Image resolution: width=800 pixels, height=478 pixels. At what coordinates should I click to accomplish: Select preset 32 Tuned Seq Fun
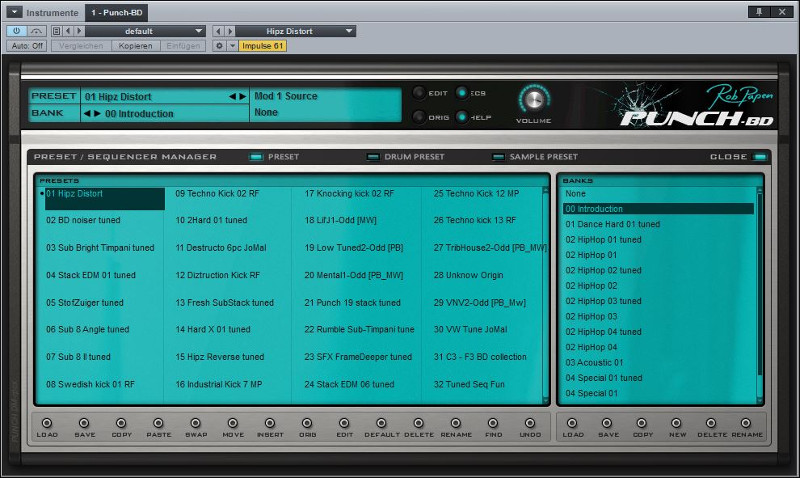pos(469,384)
